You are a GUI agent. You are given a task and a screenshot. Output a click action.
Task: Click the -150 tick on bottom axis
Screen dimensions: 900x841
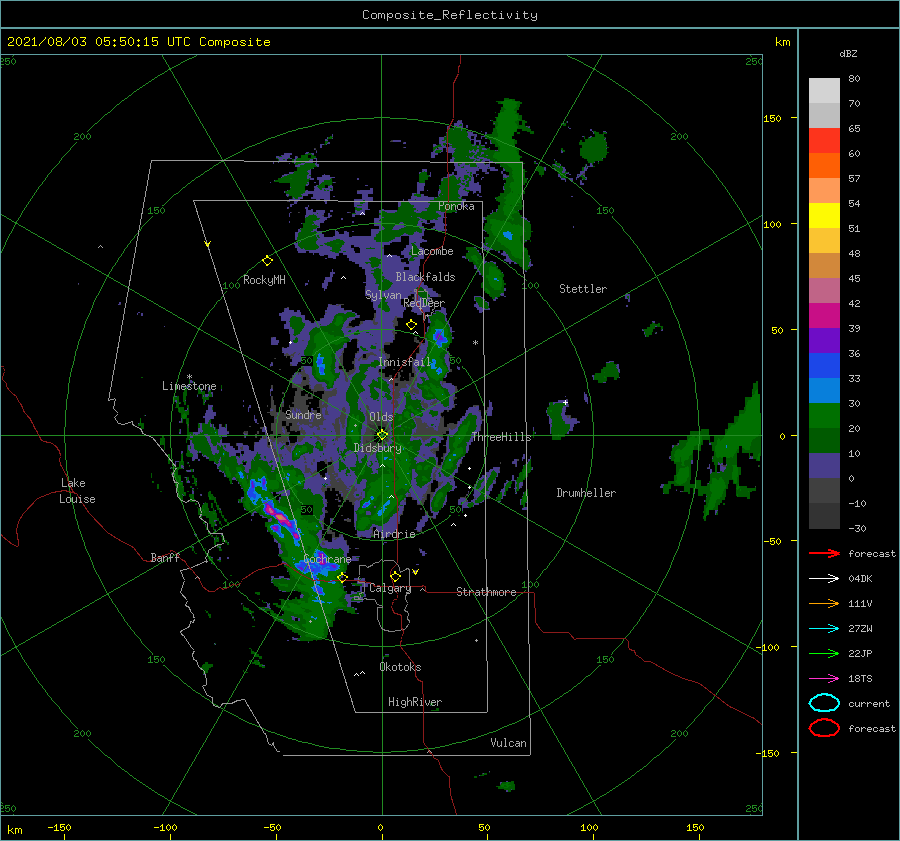coord(59,827)
